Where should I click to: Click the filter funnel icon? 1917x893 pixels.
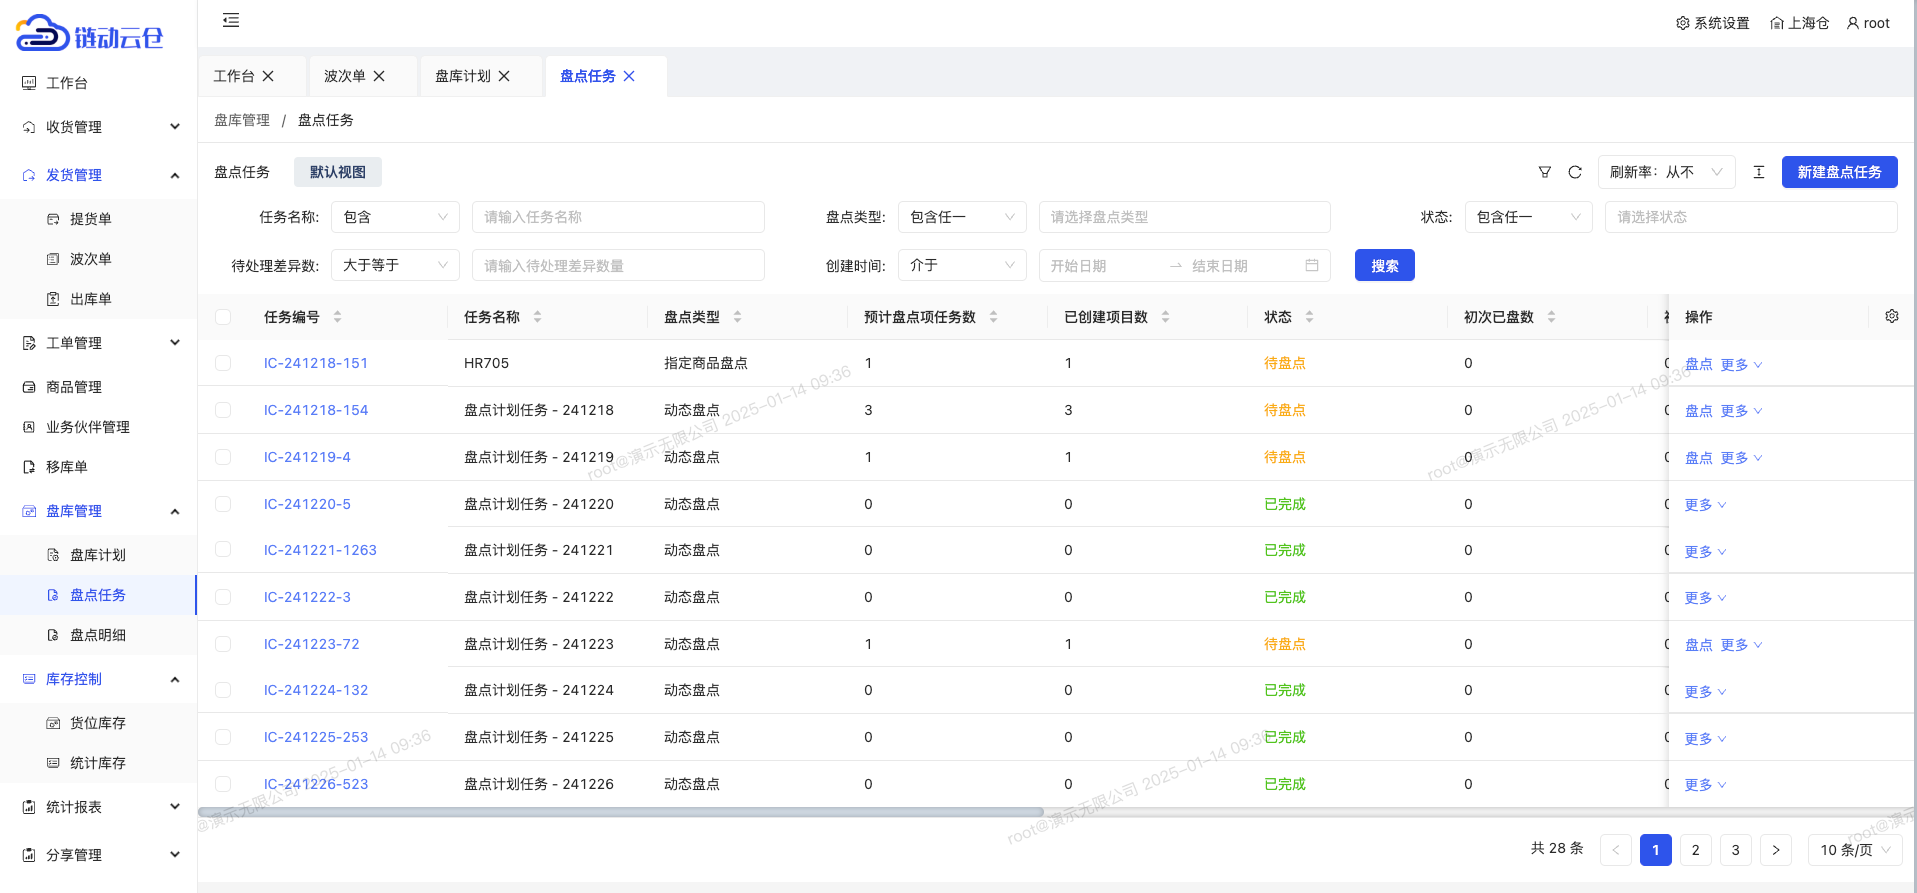(x=1544, y=172)
